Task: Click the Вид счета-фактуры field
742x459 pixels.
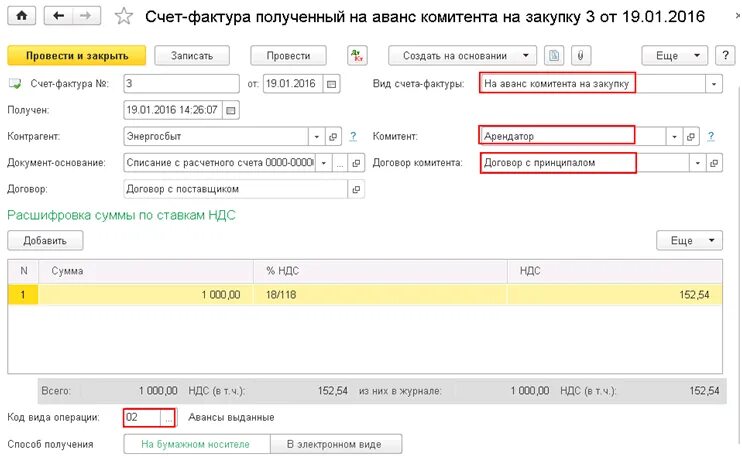Action: pyautogui.click(x=592, y=84)
